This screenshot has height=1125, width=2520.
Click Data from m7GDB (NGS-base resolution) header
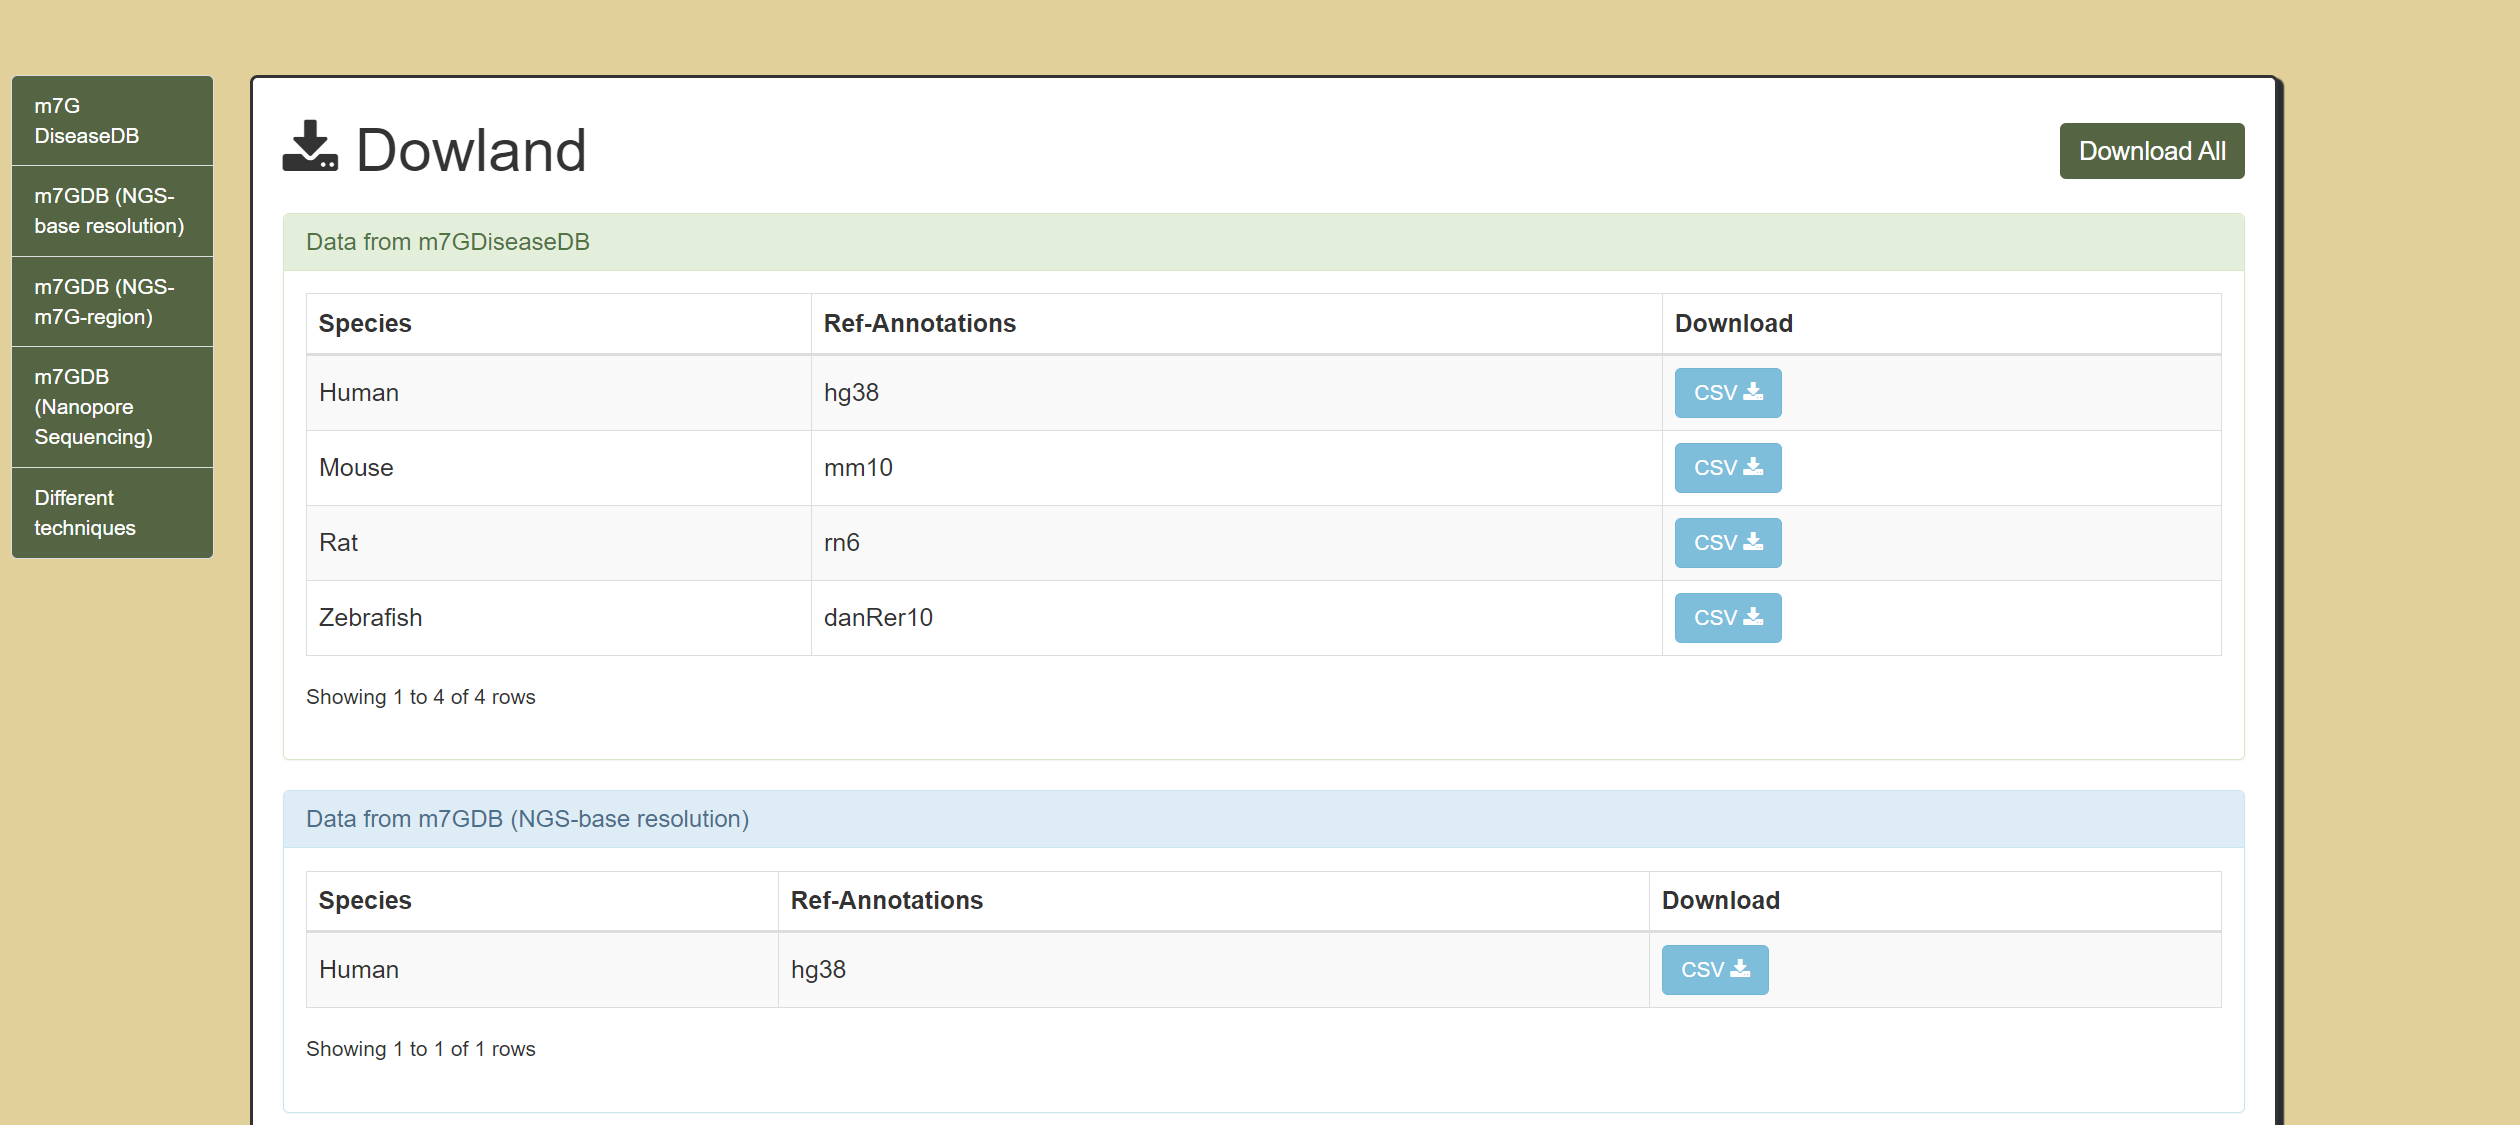[x=1264, y=819]
